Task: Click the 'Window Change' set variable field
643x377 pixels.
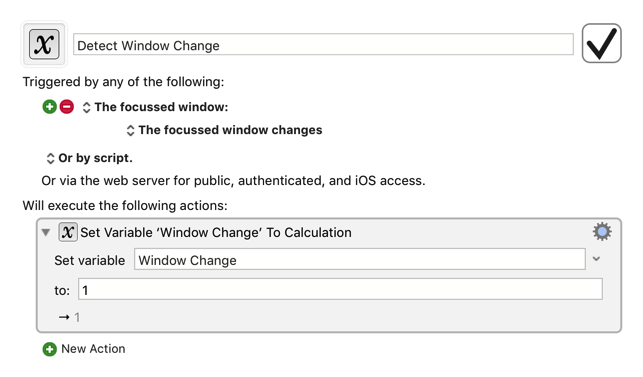Action: (x=360, y=259)
